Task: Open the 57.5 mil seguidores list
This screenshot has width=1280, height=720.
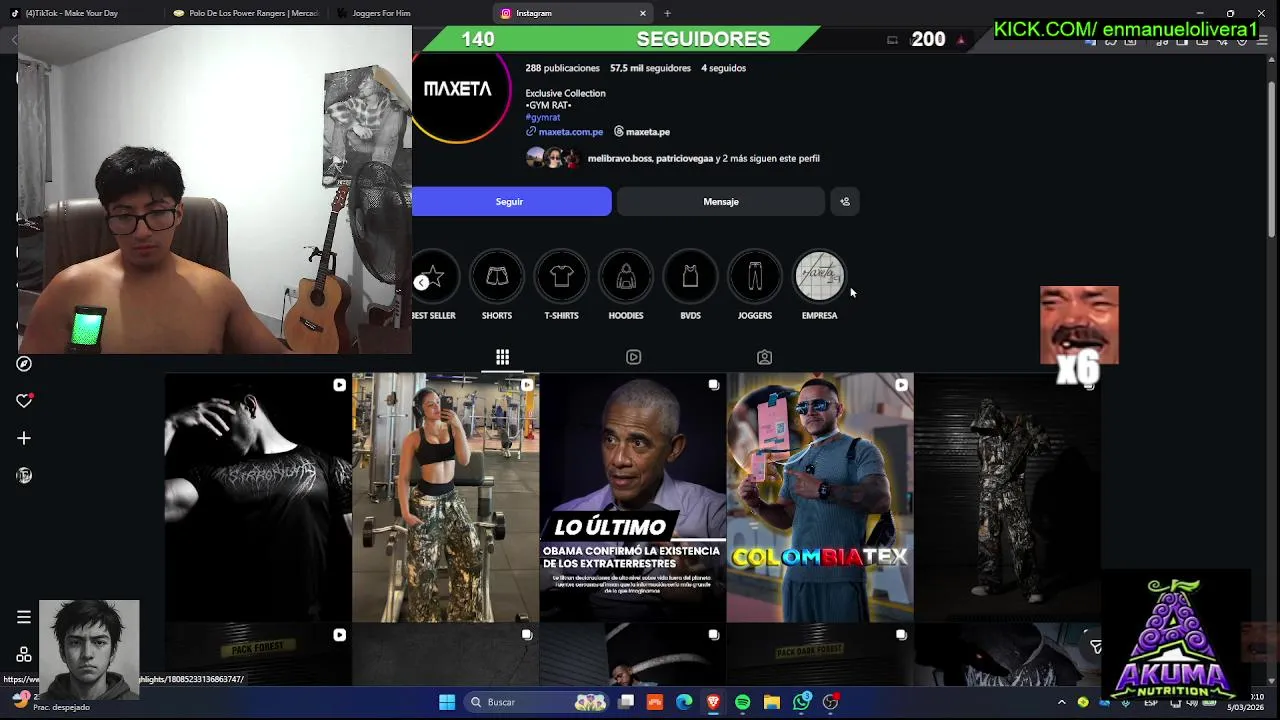Action: click(650, 68)
